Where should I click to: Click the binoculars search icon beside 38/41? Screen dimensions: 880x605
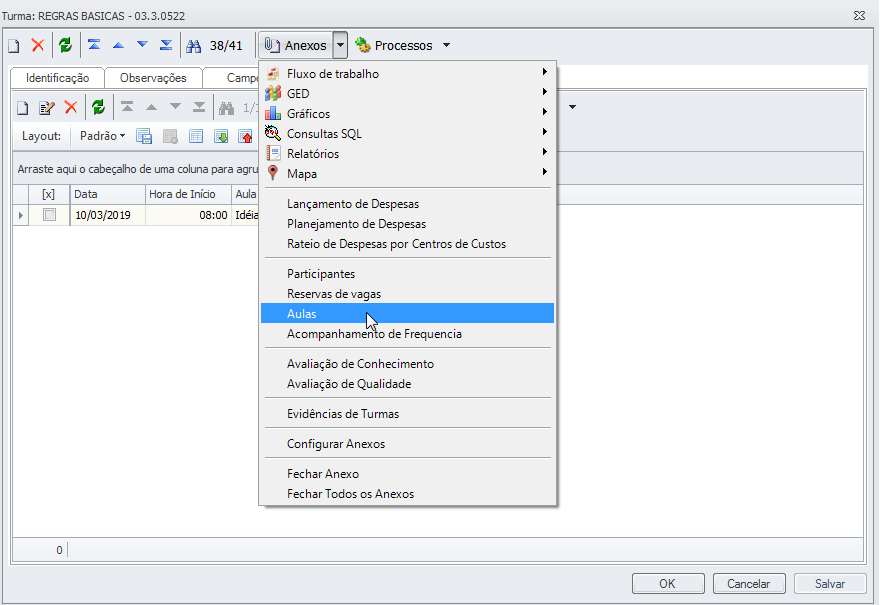tap(194, 45)
